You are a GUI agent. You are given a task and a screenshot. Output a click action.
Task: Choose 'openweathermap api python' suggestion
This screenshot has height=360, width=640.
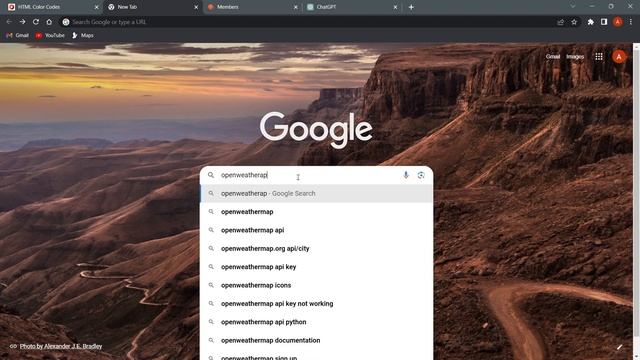[x=316, y=322]
